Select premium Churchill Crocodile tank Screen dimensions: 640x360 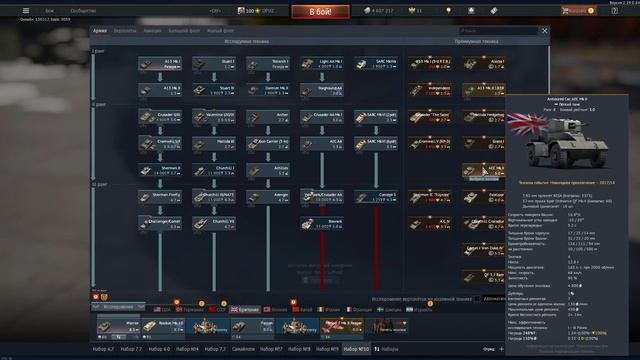click(484, 224)
